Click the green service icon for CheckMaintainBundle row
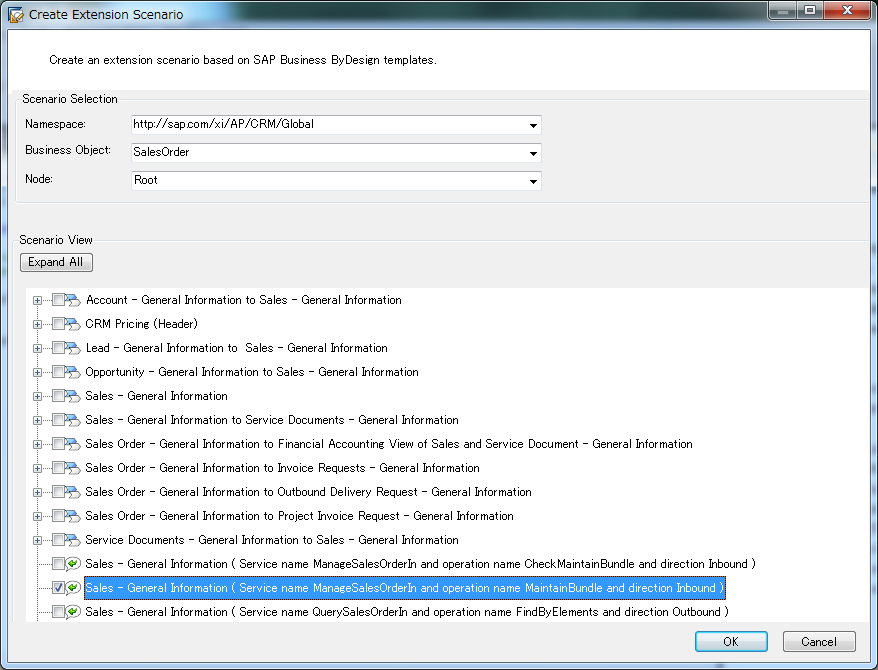This screenshot has width=878, height=670. (x=73, y=564)
